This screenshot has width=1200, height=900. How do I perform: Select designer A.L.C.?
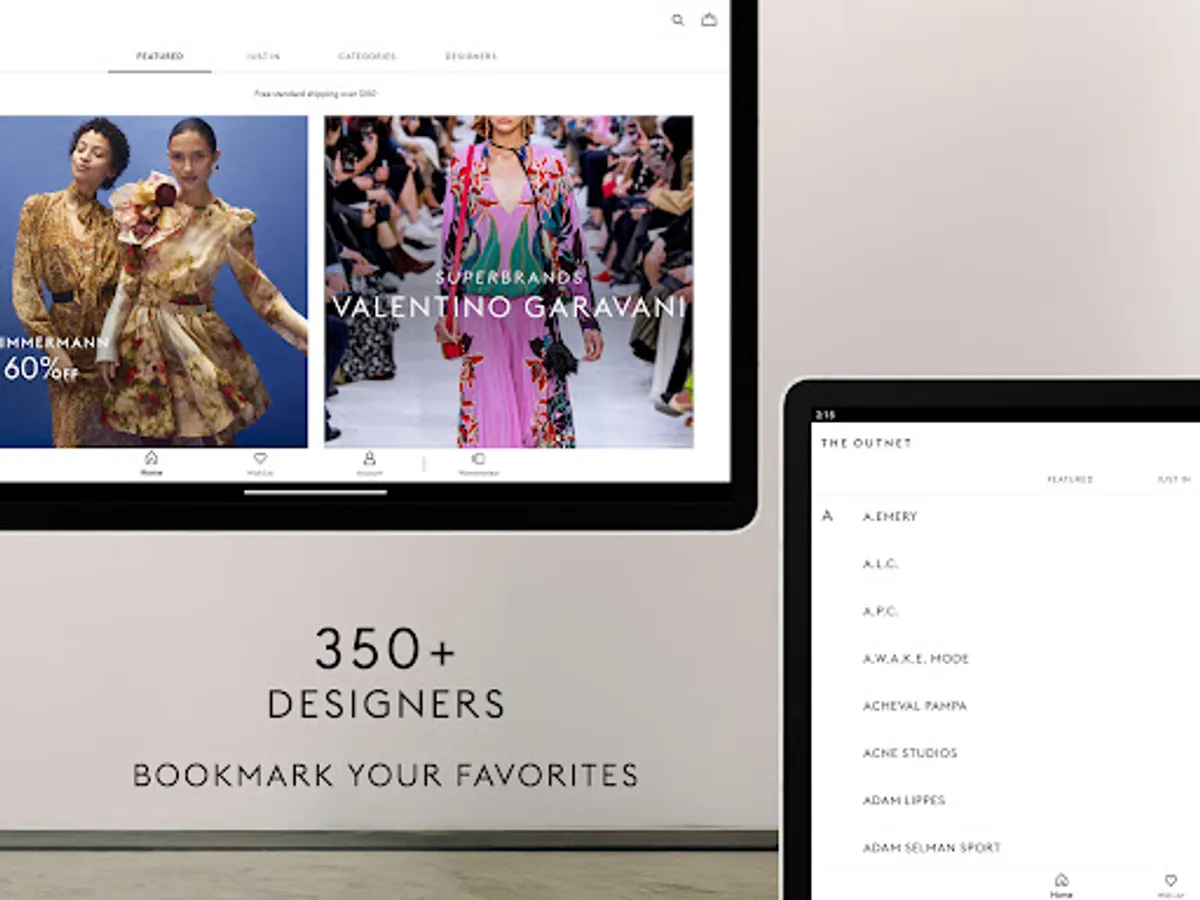(880, 564)
